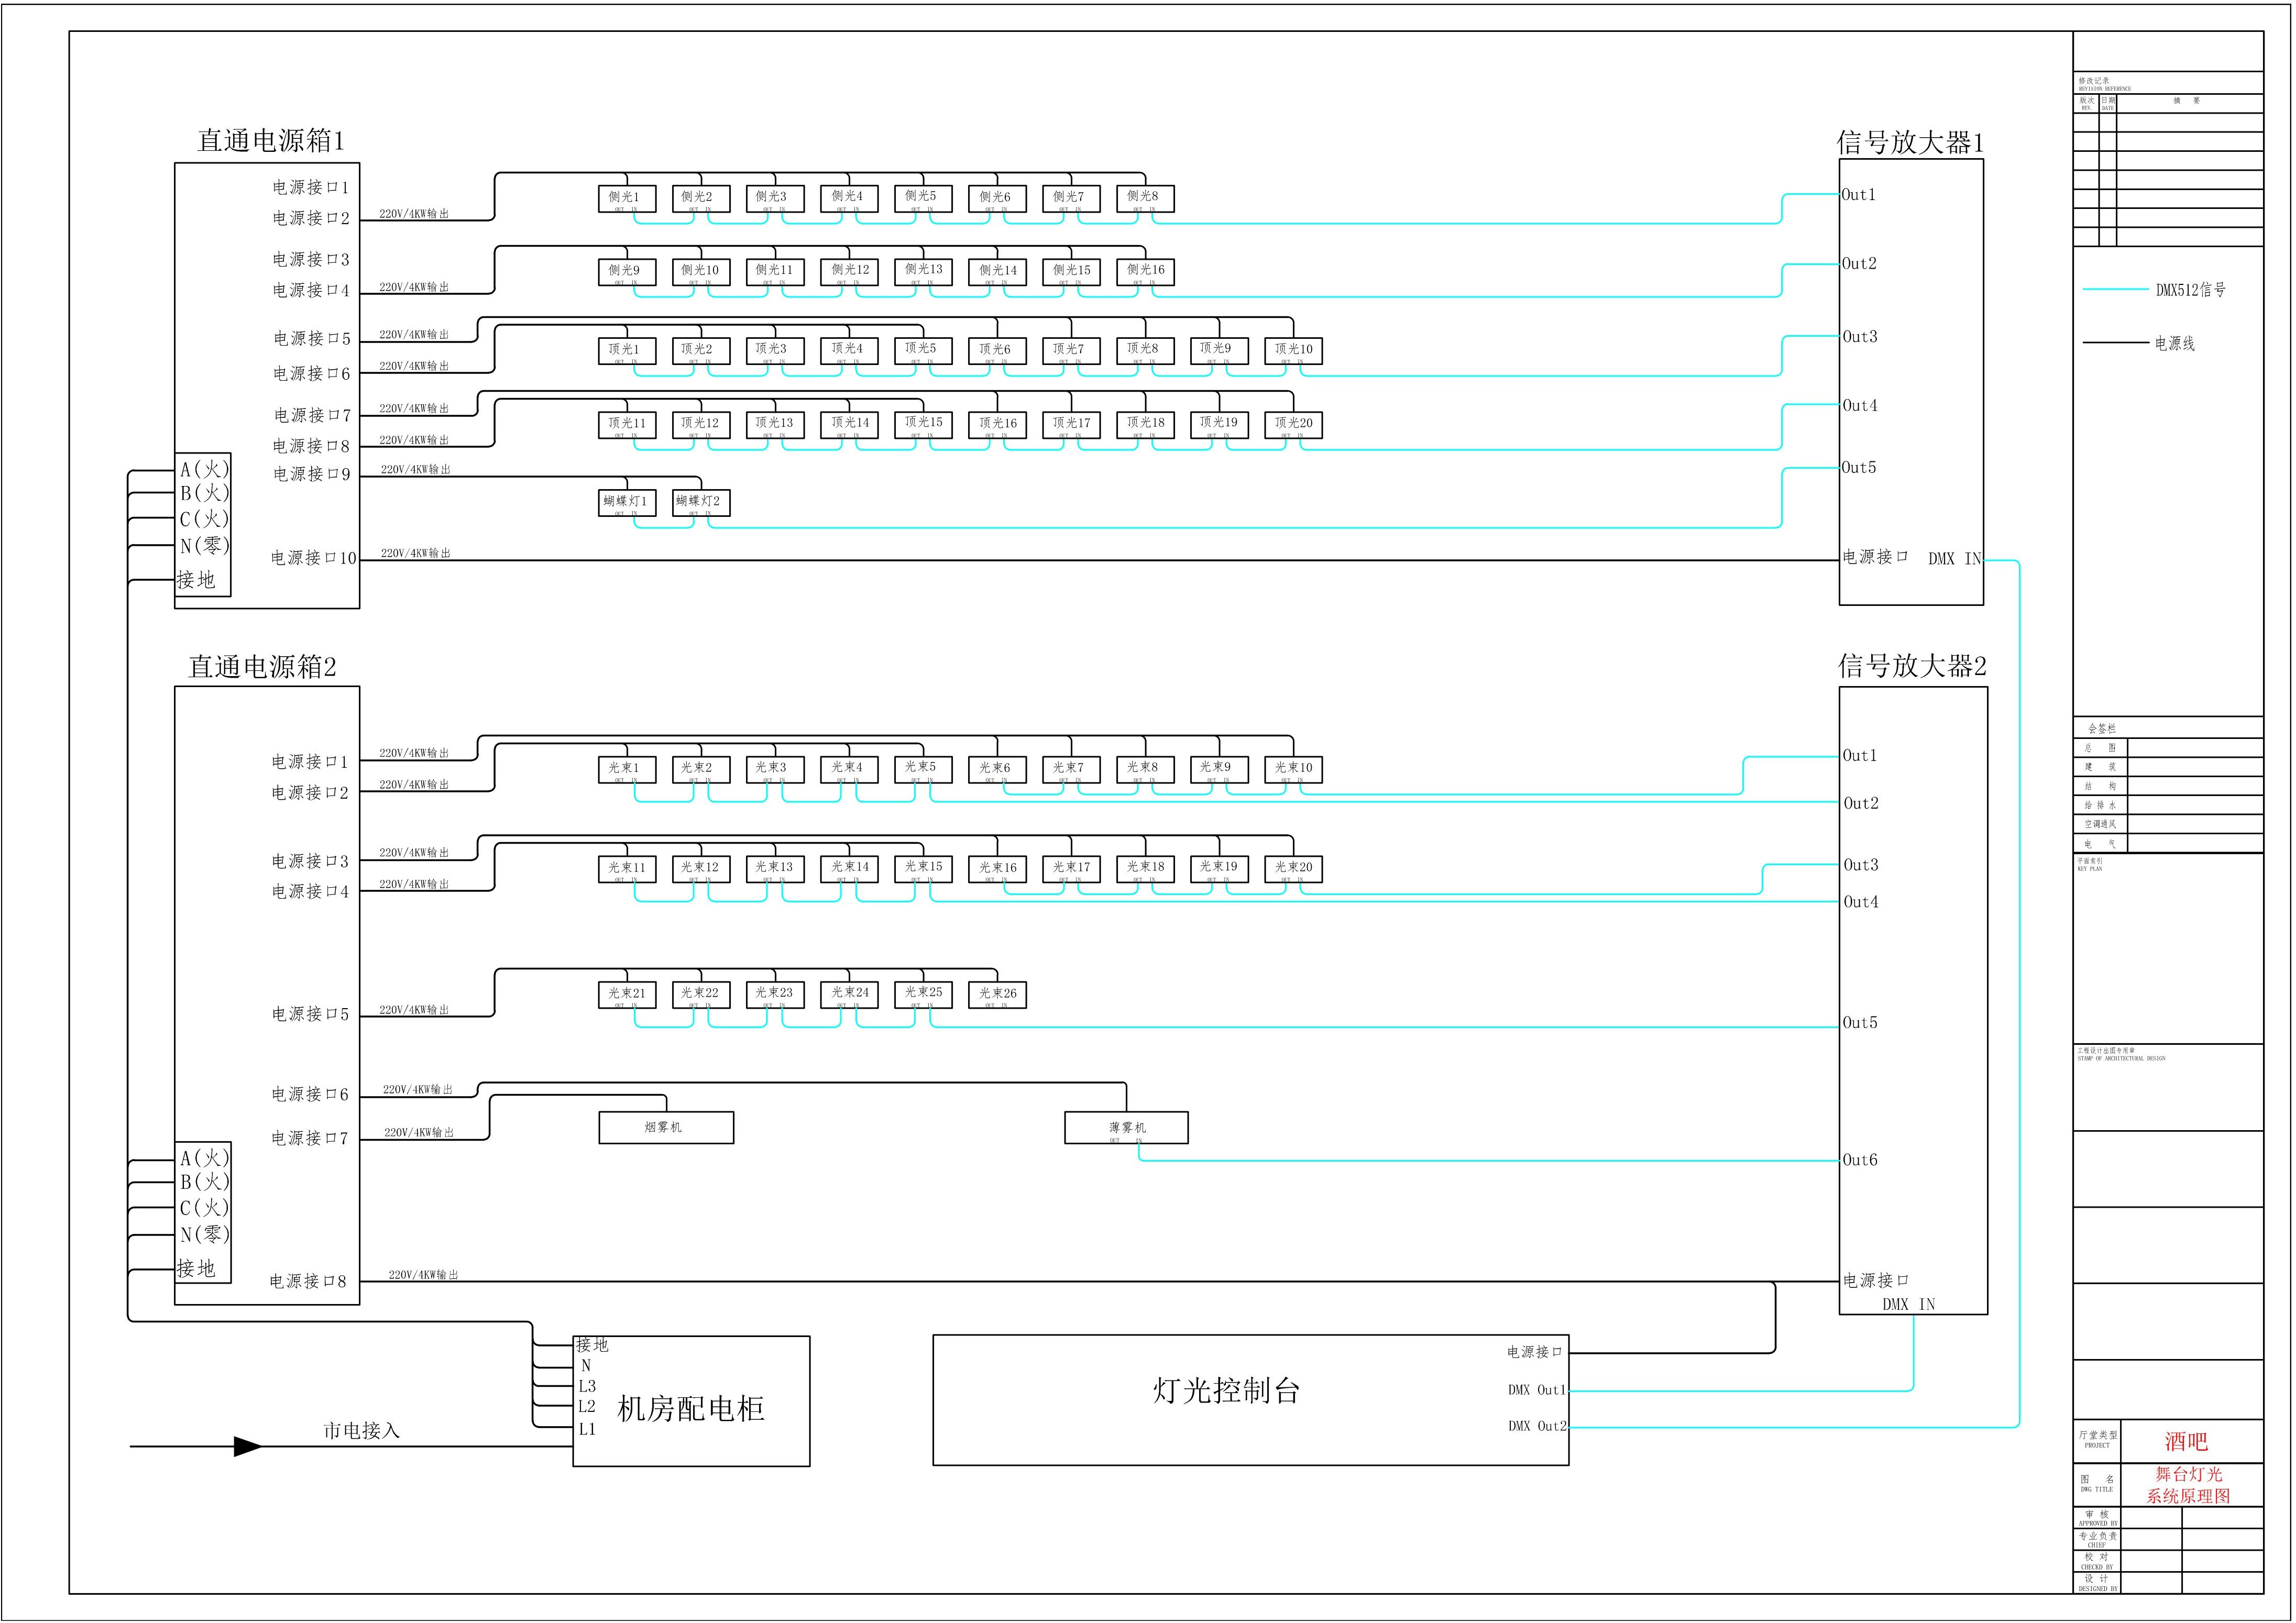Click the 电源线 legend entry
The image size is (2296, 1623).
[x=2139, y=344]
